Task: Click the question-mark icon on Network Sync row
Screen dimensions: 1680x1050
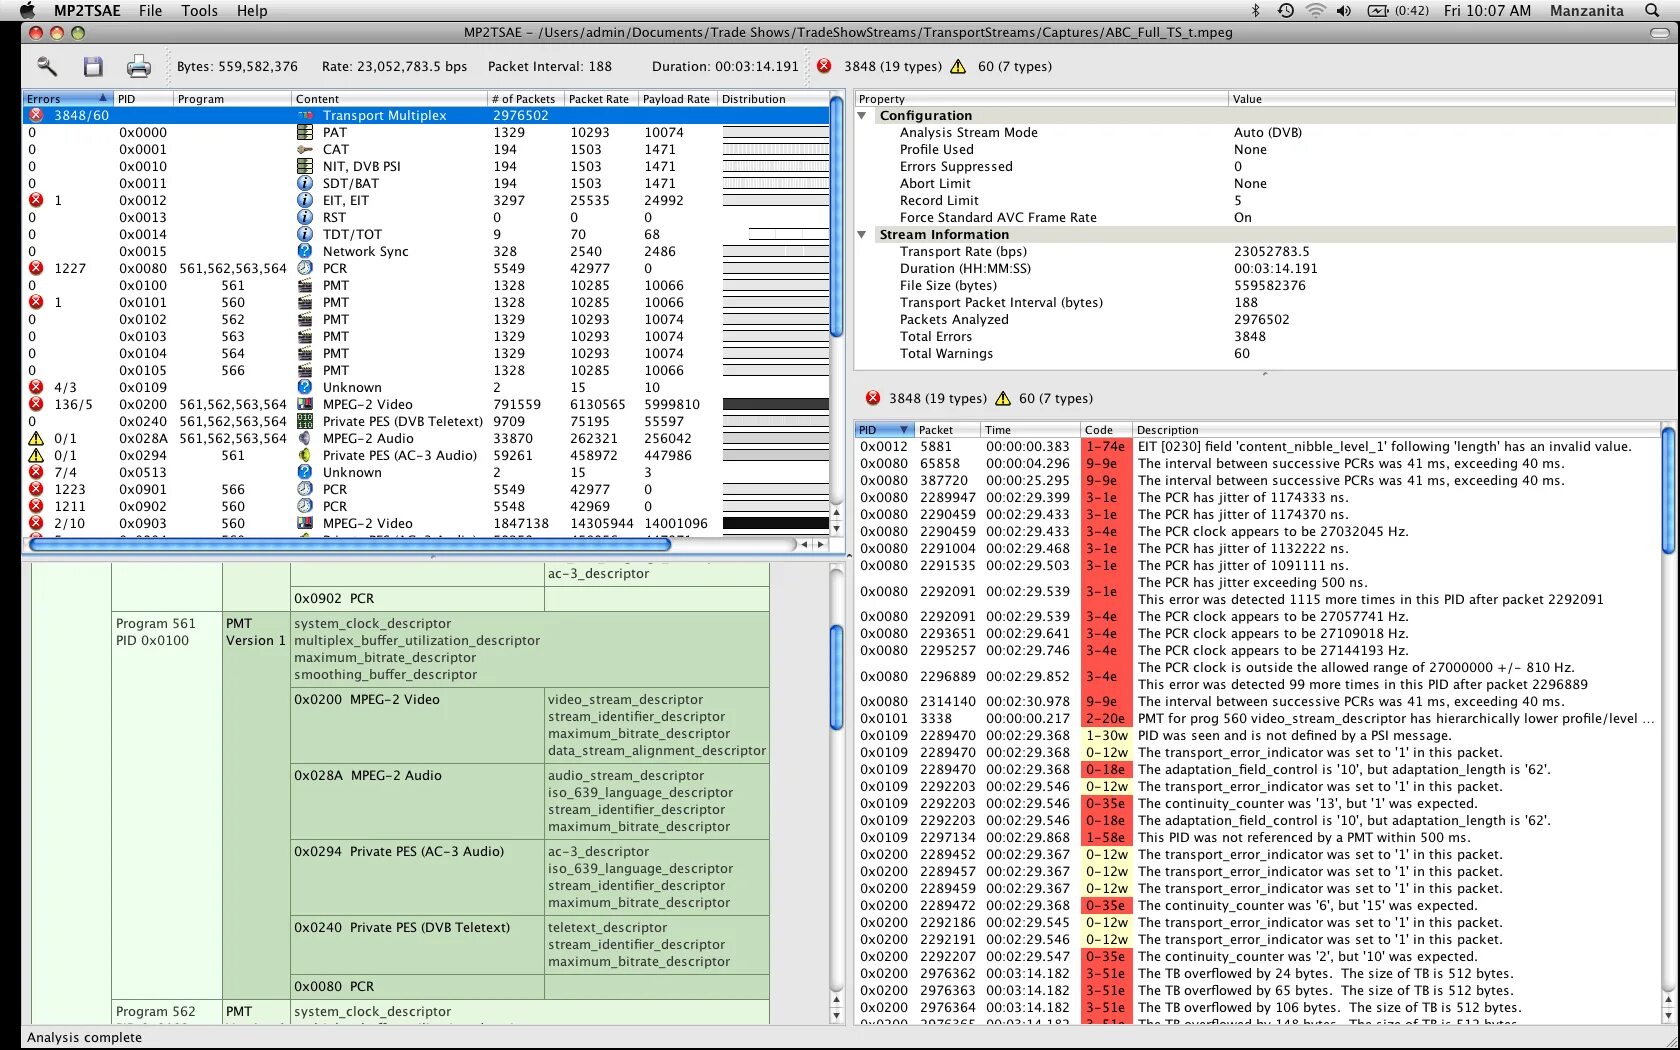Action: click(304, 251)
